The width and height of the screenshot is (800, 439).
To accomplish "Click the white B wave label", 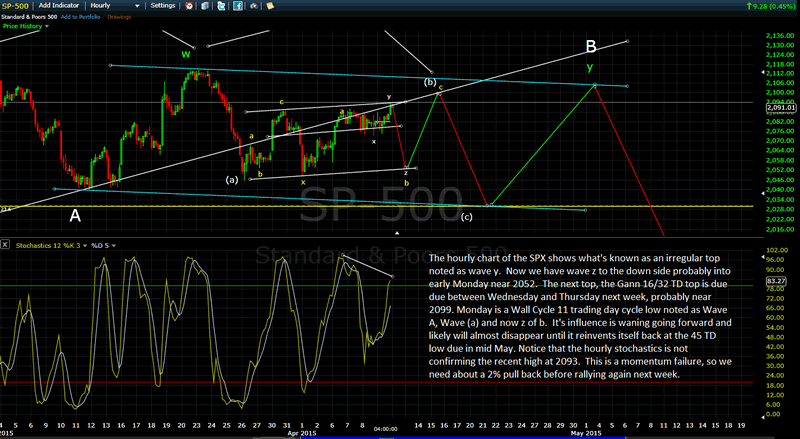I will 591,47.
